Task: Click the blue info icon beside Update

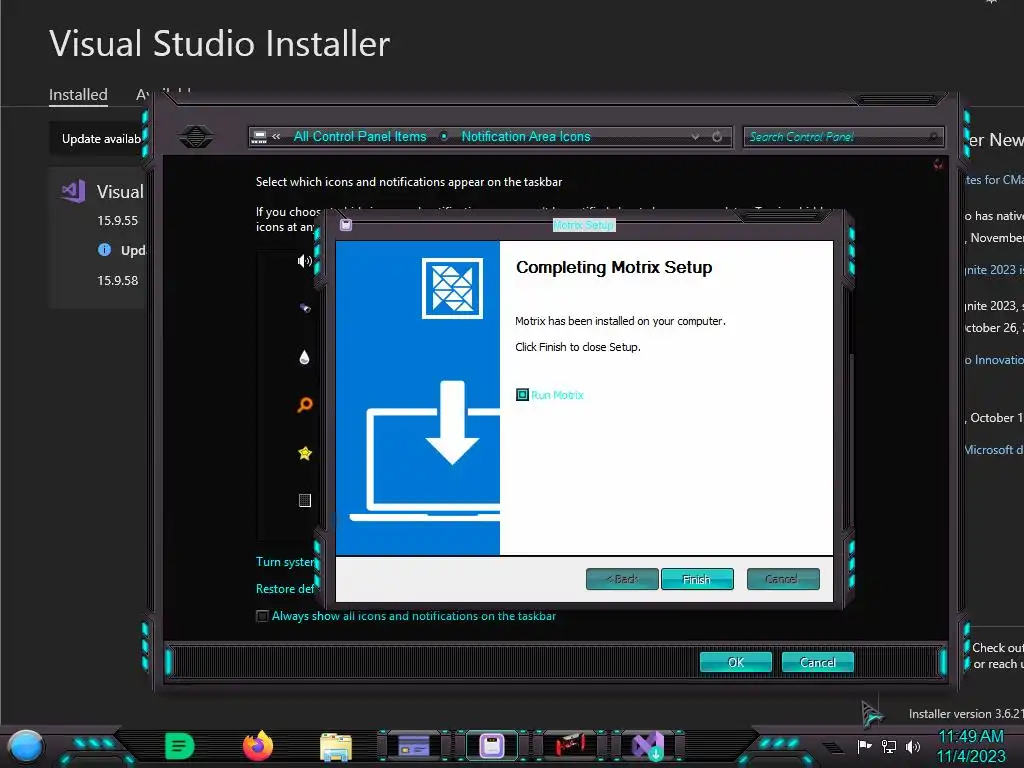Action: coord(104,249)
